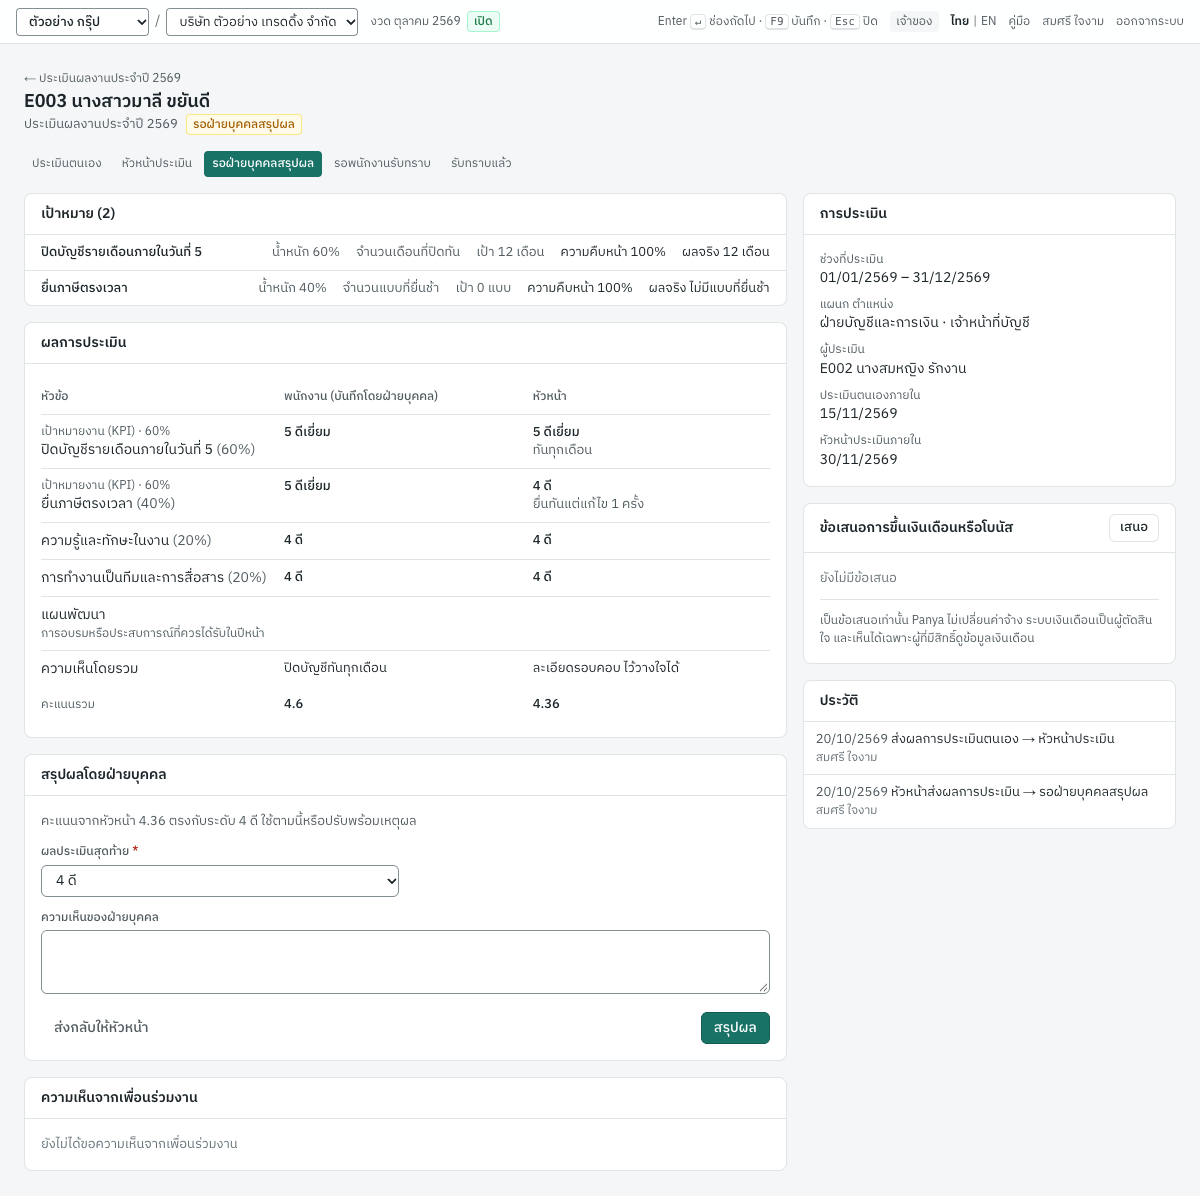
Task: Click the ผลจริง 12 เดือน value
Action: pos(726,252)
